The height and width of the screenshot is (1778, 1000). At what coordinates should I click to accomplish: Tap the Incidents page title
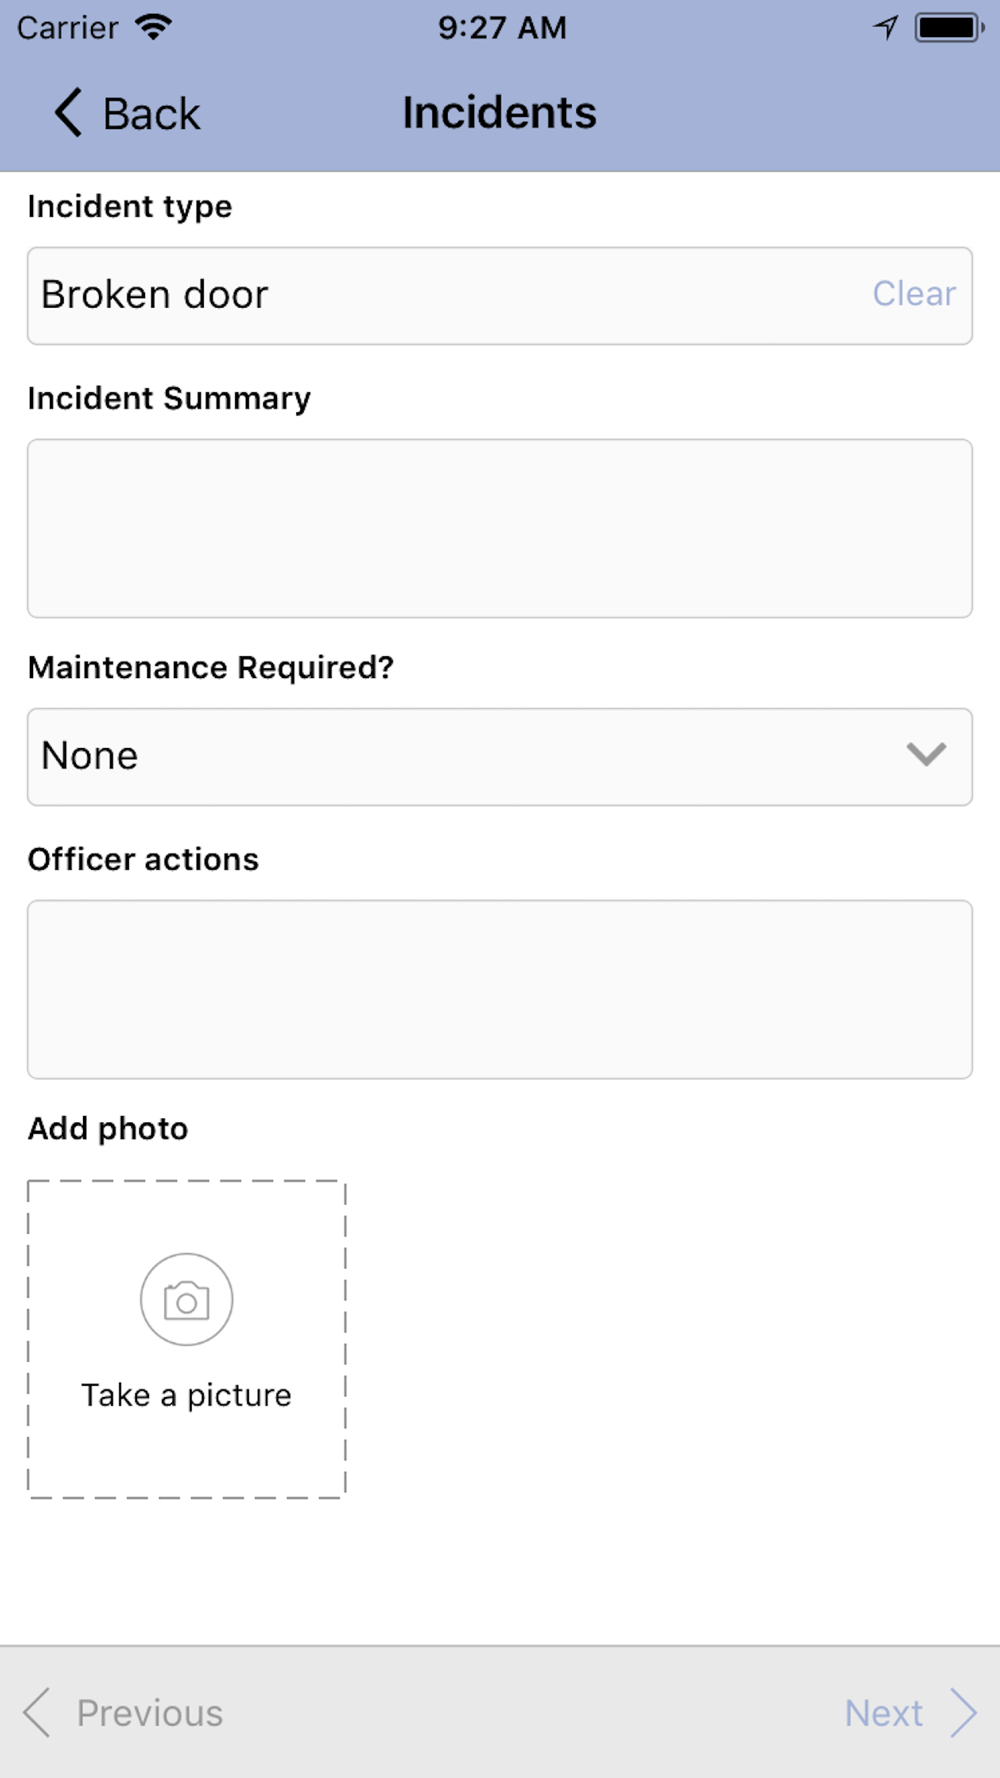(x=499, y=112)
